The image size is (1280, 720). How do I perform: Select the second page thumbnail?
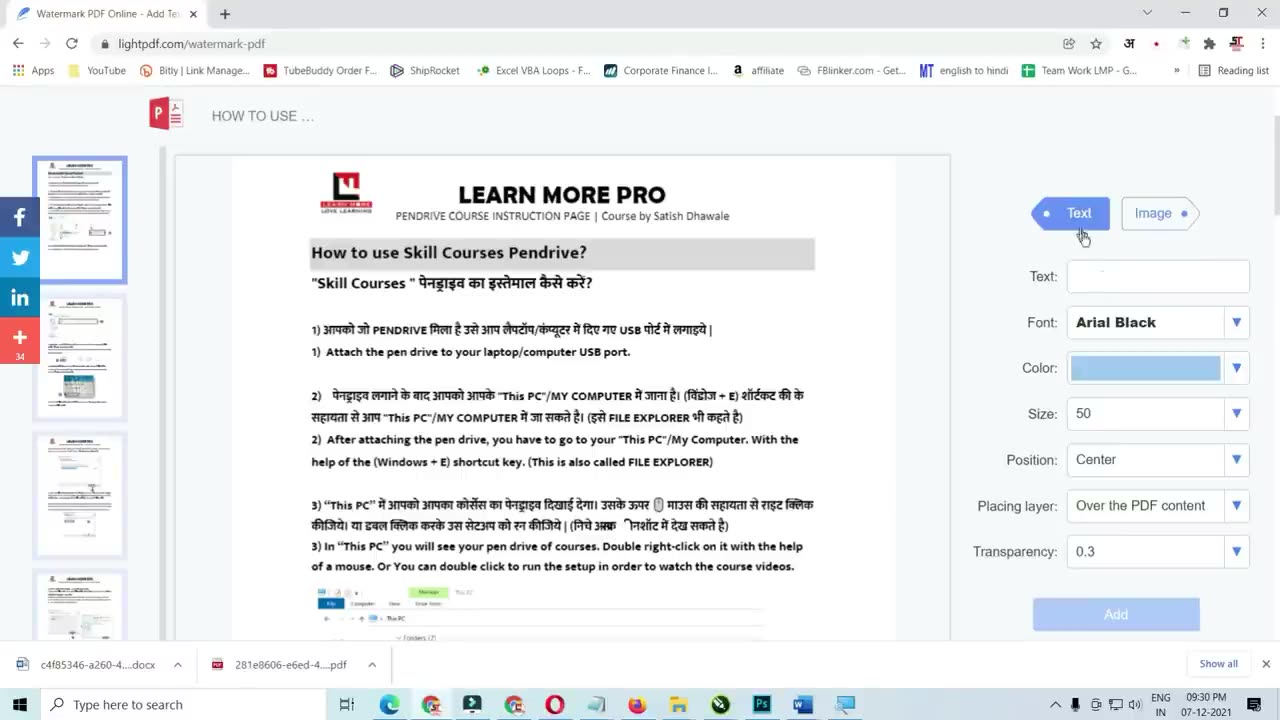[80, 357]
